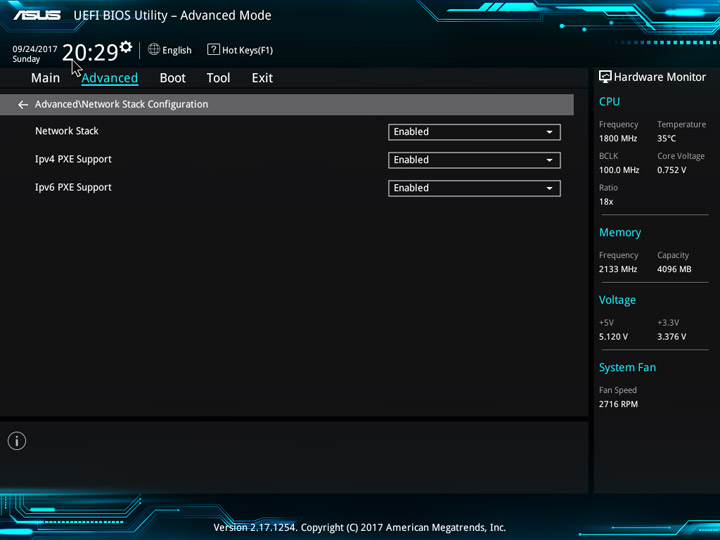Click the 20:29 clock display
This screenshot has width=720, height=540.
(x=90, y=52)
